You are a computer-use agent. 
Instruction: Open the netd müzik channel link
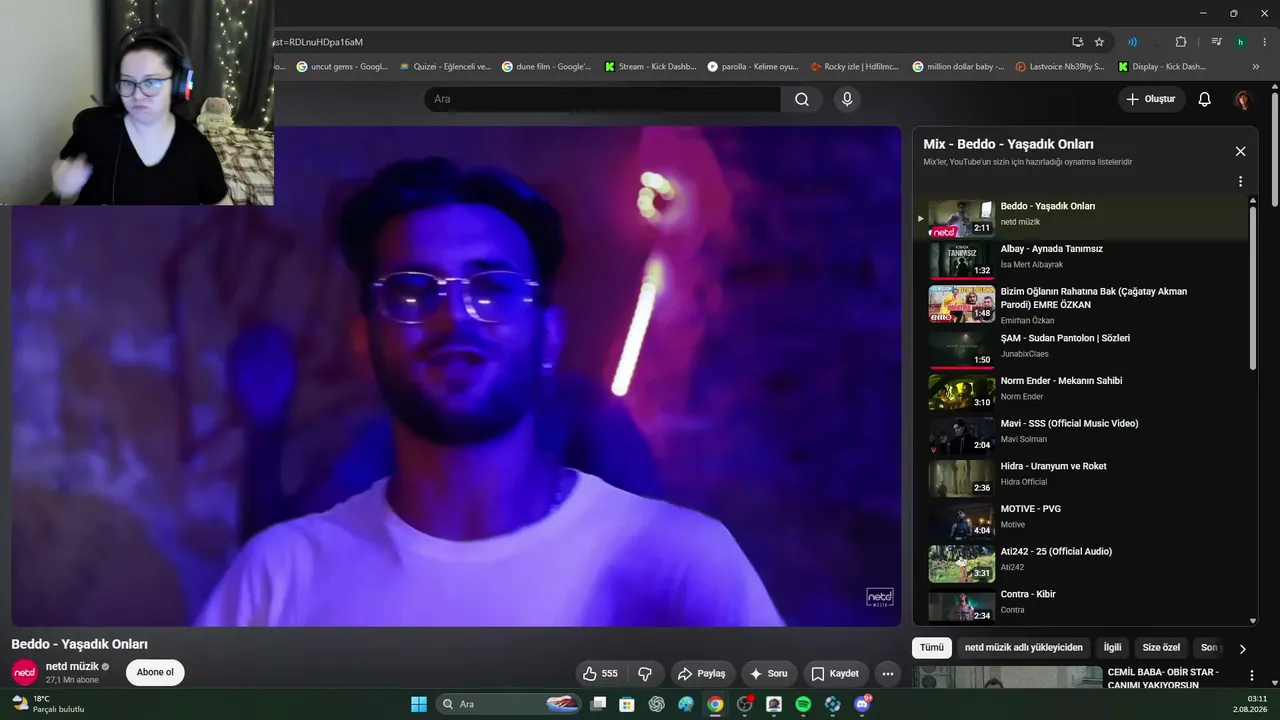[x=72, y=666]
